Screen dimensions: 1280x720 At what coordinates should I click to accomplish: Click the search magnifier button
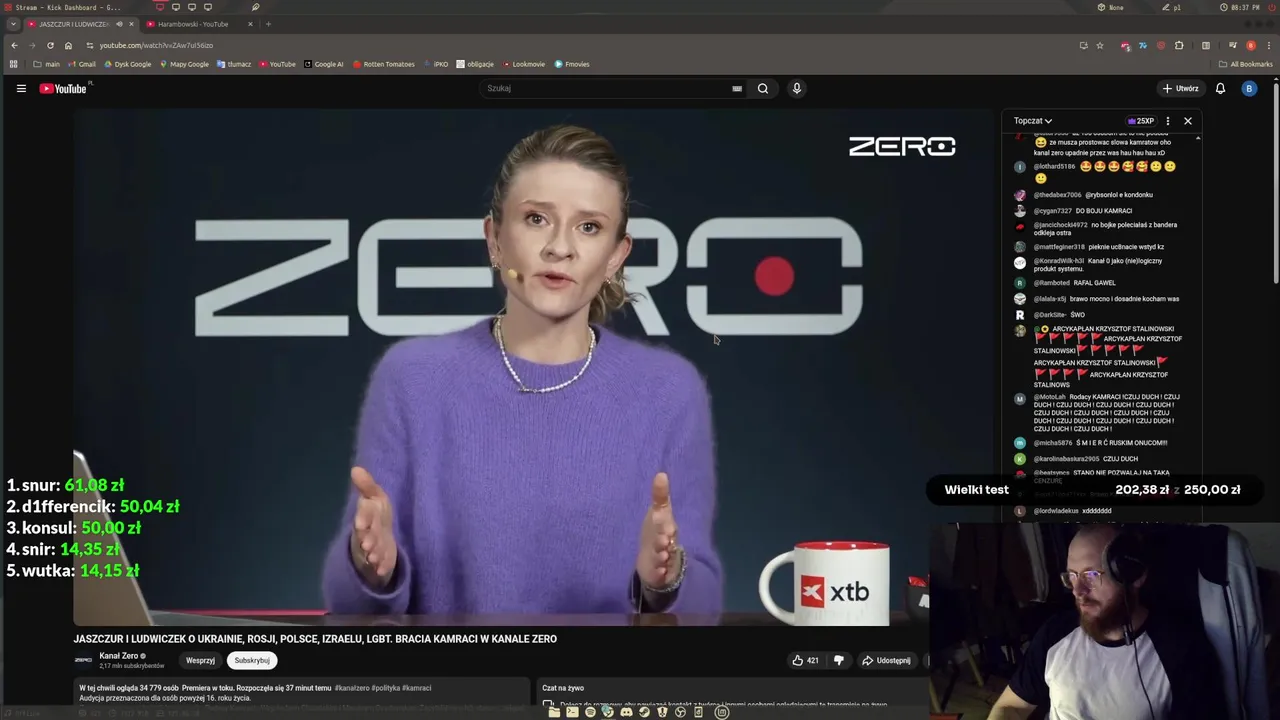(x=763, y=88)
